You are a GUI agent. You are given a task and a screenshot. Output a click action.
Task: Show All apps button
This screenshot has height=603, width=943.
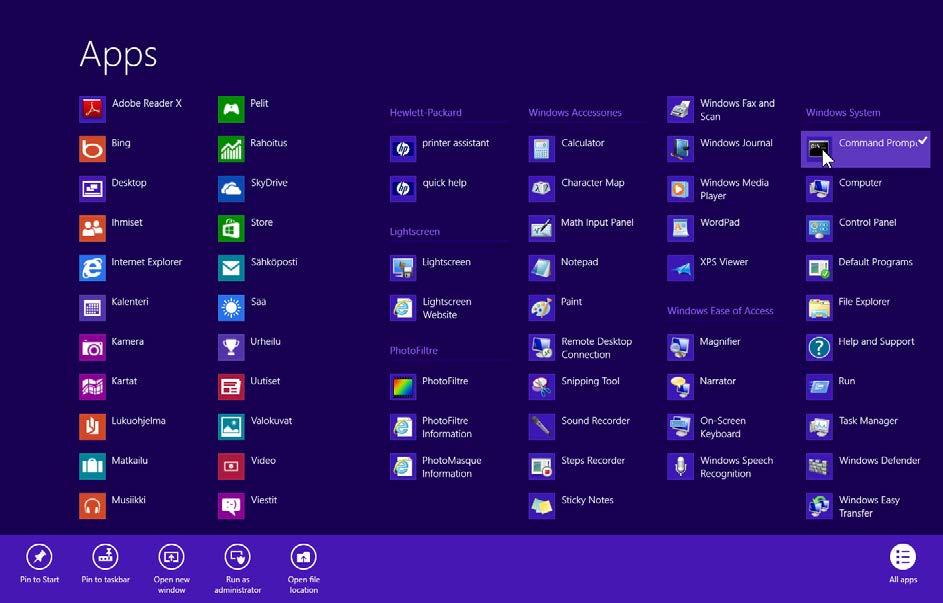click(903, 563)
